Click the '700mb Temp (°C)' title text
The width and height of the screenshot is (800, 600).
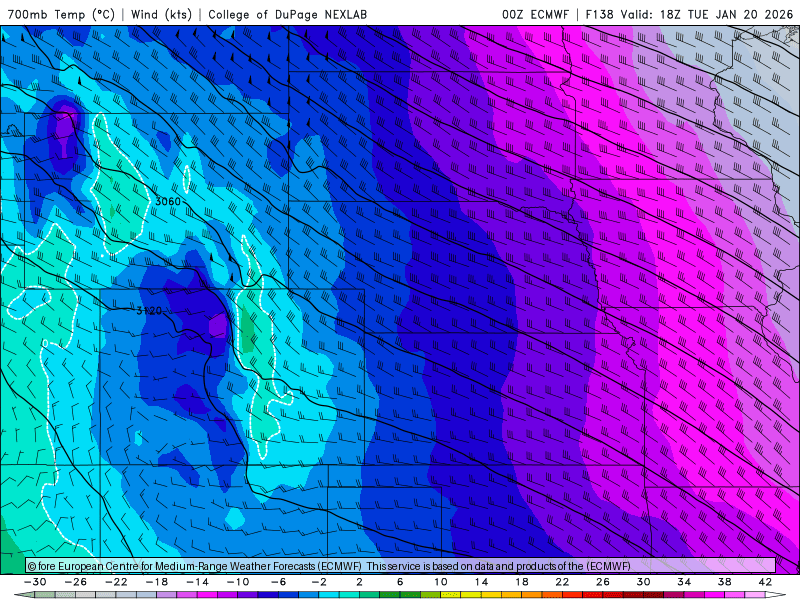tap(61, 14)
